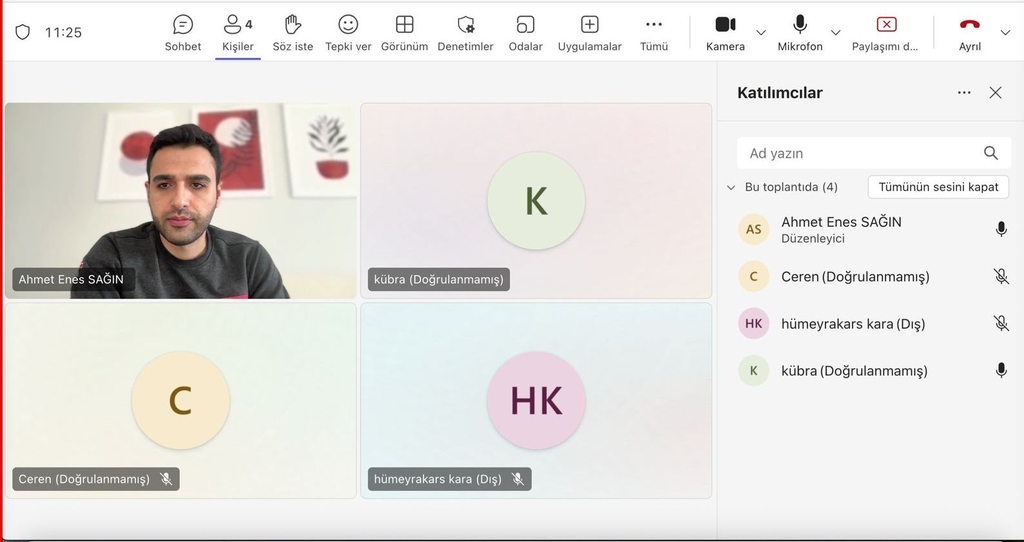The image size is (1024, 542).
Task: Open Tepki ver reactions
Action: [348, 32]
